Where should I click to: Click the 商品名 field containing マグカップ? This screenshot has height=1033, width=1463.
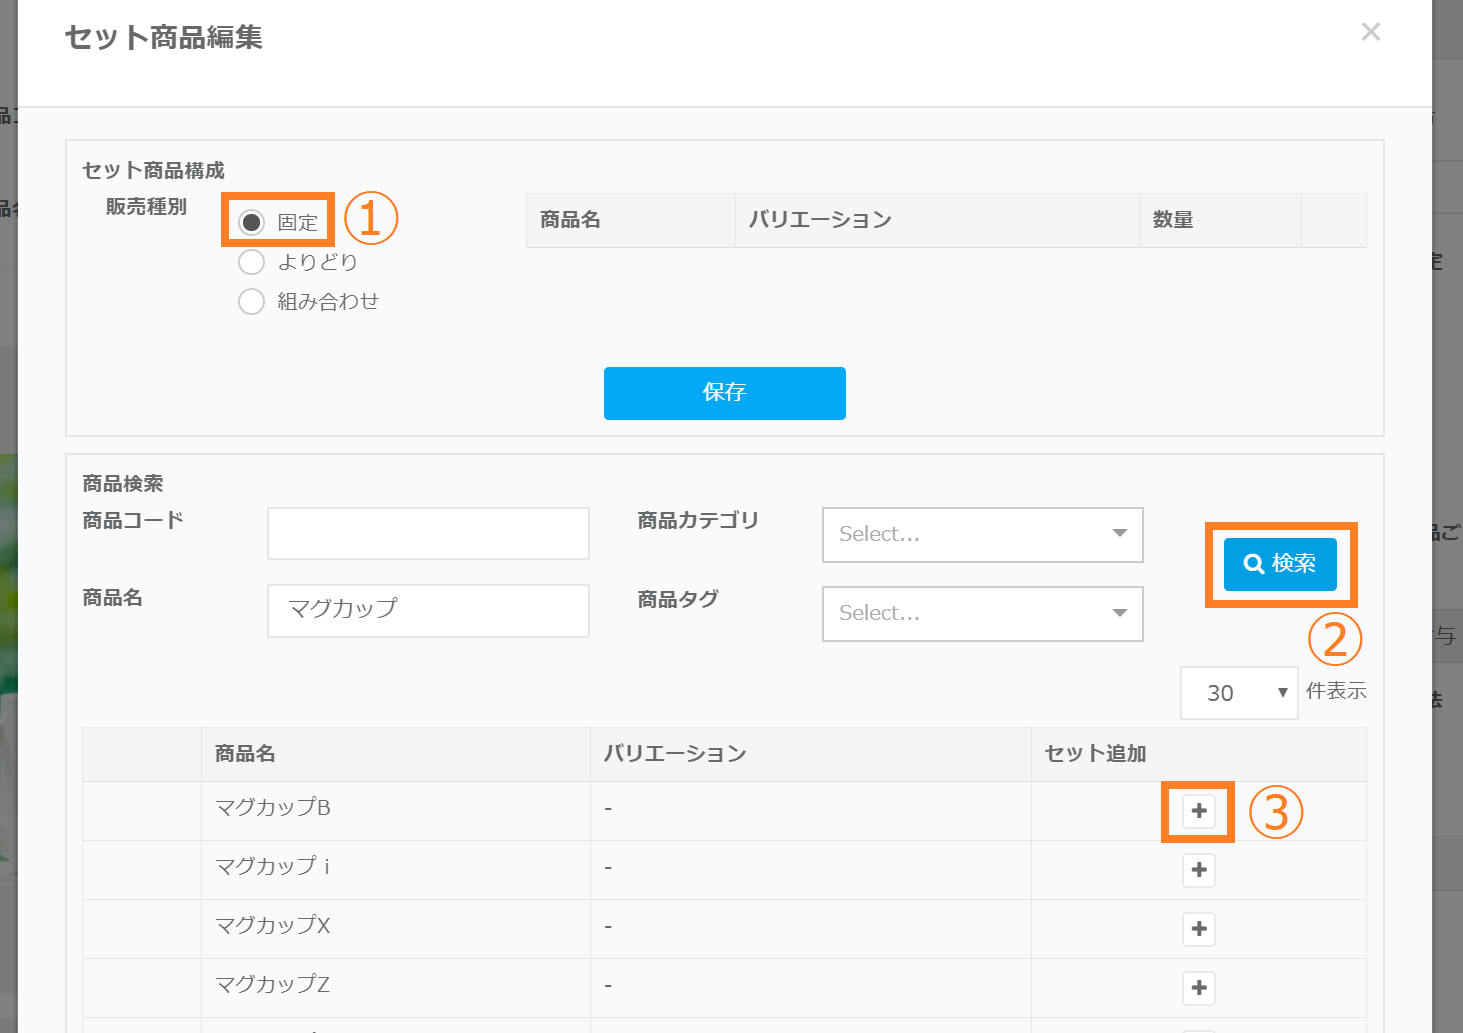[x=428, y=610]
